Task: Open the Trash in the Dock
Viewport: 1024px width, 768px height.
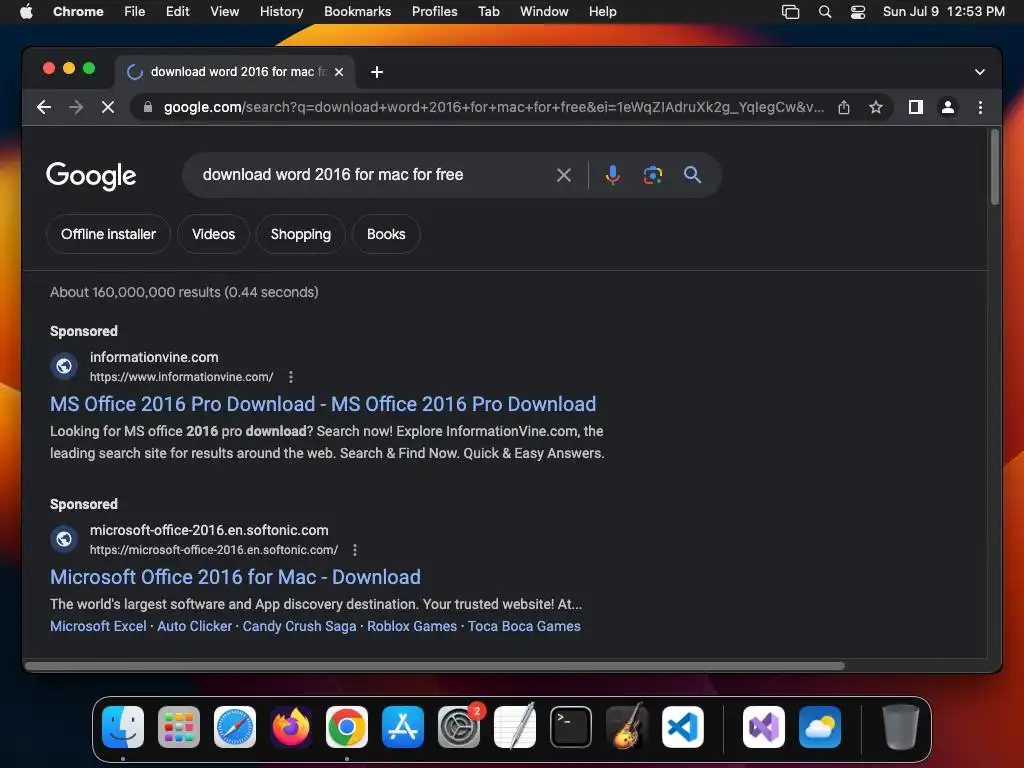Action: pos(901,727)
